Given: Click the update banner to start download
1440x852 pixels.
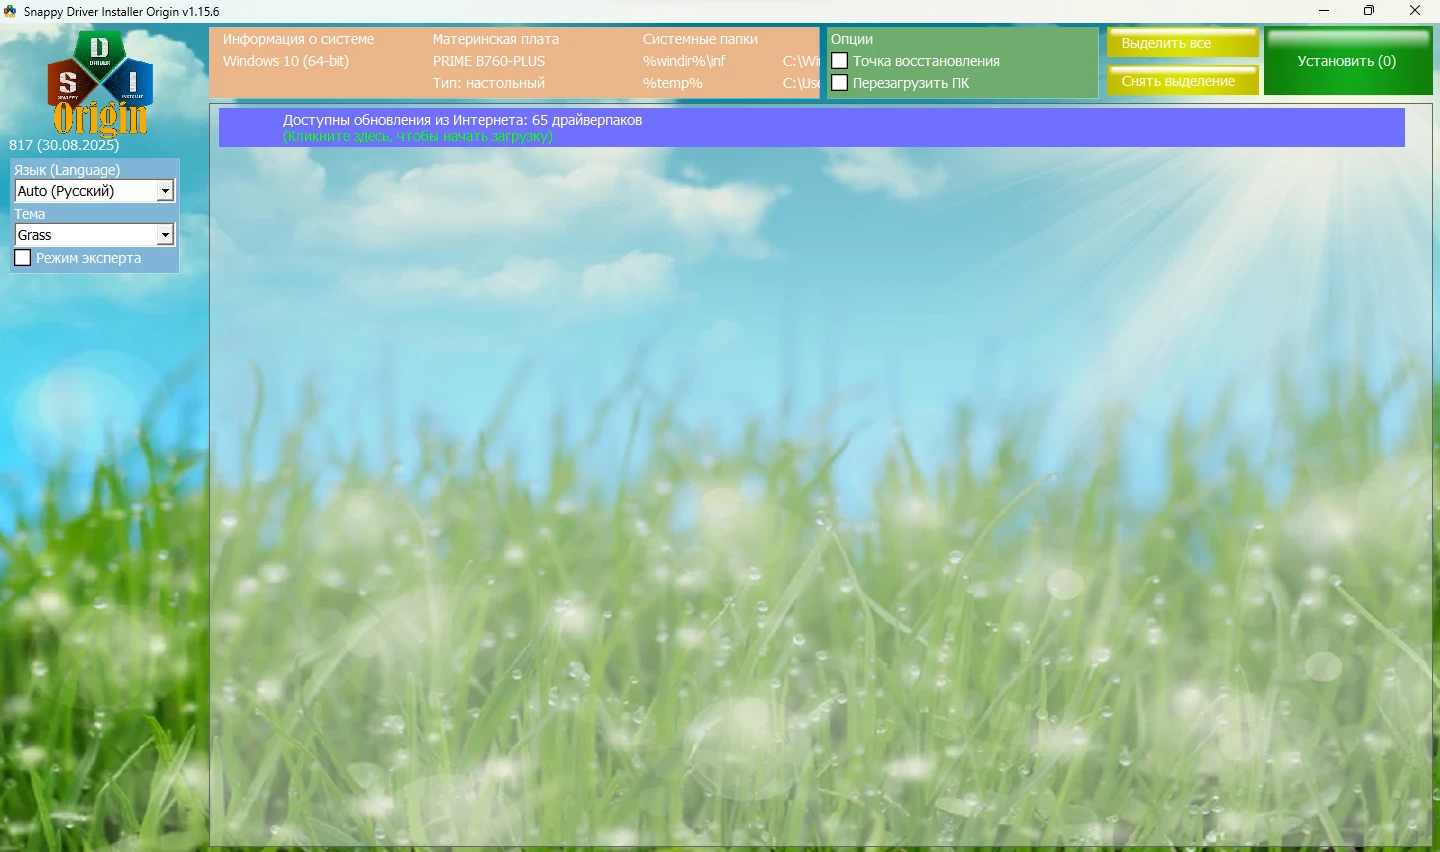Looking at the screenshot, I should click(811, 128).
